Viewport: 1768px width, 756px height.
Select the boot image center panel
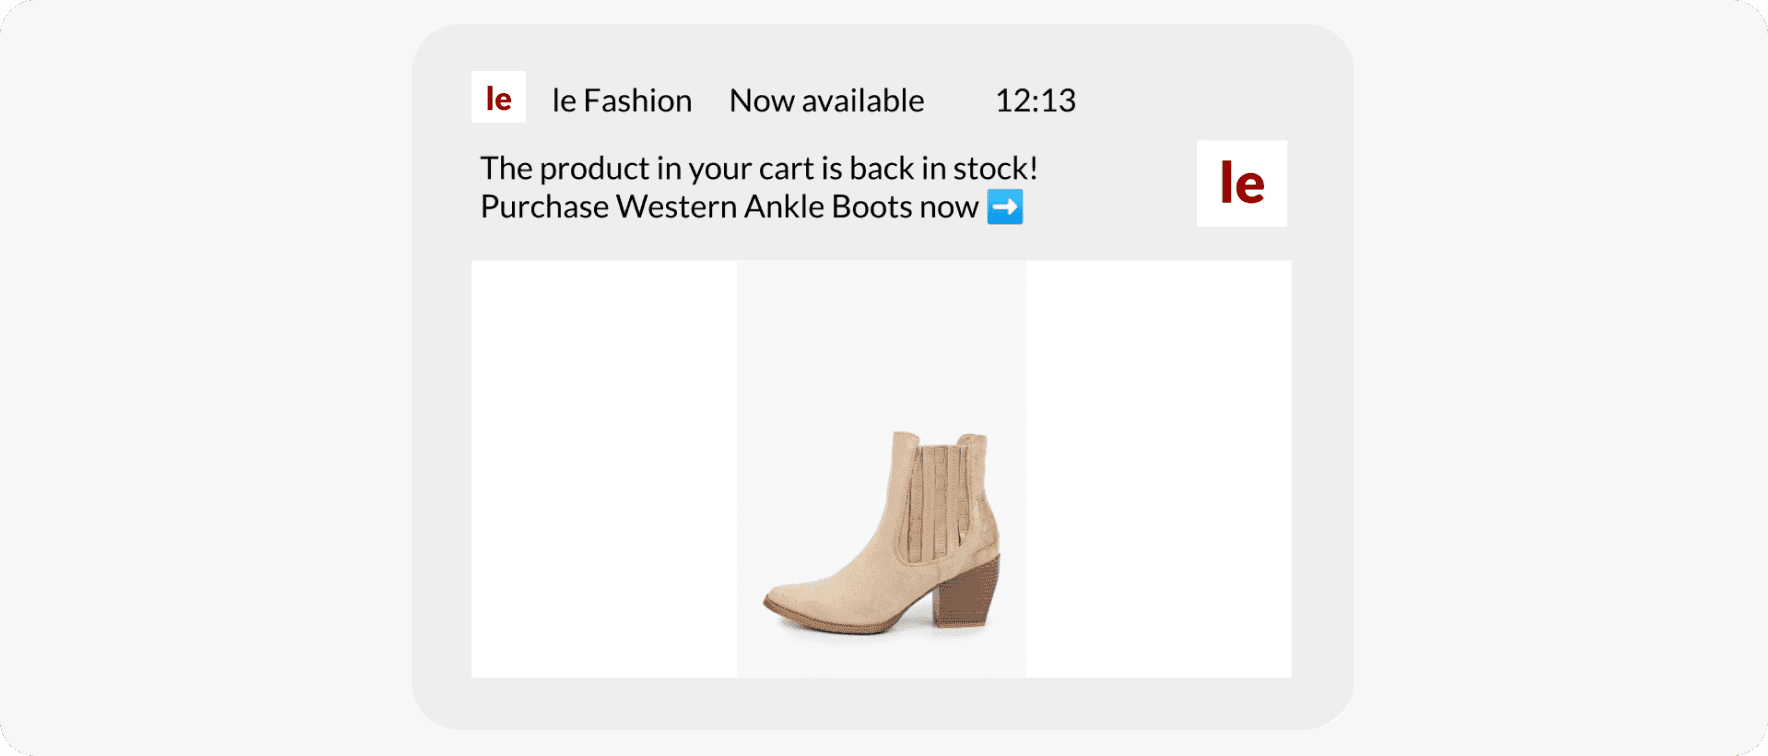(880, 470)
